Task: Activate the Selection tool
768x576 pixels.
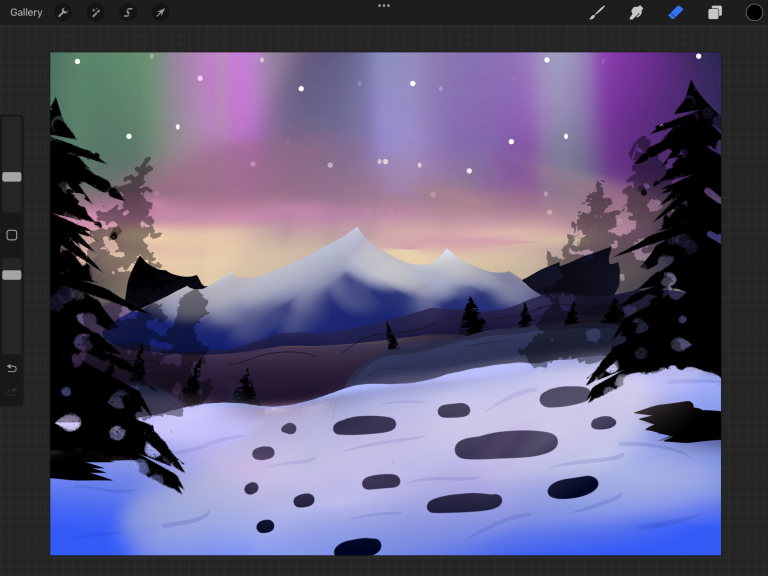Action: (128, 13)
